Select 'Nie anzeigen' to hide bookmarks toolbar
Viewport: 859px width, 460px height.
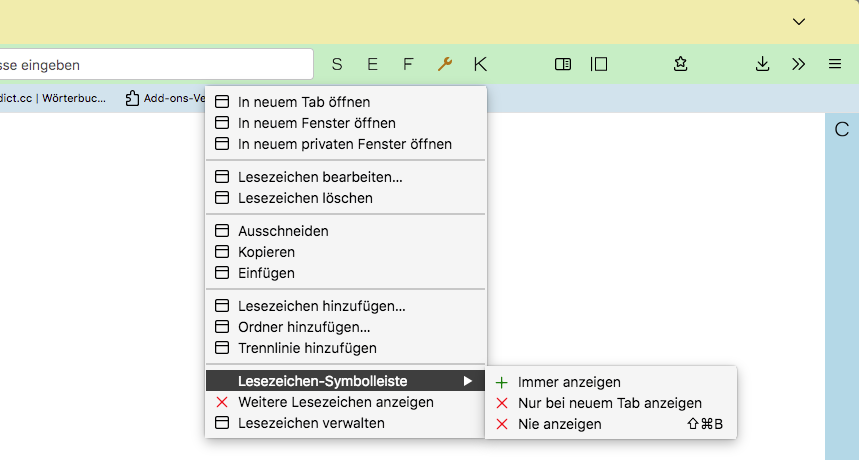click(559, 424)
